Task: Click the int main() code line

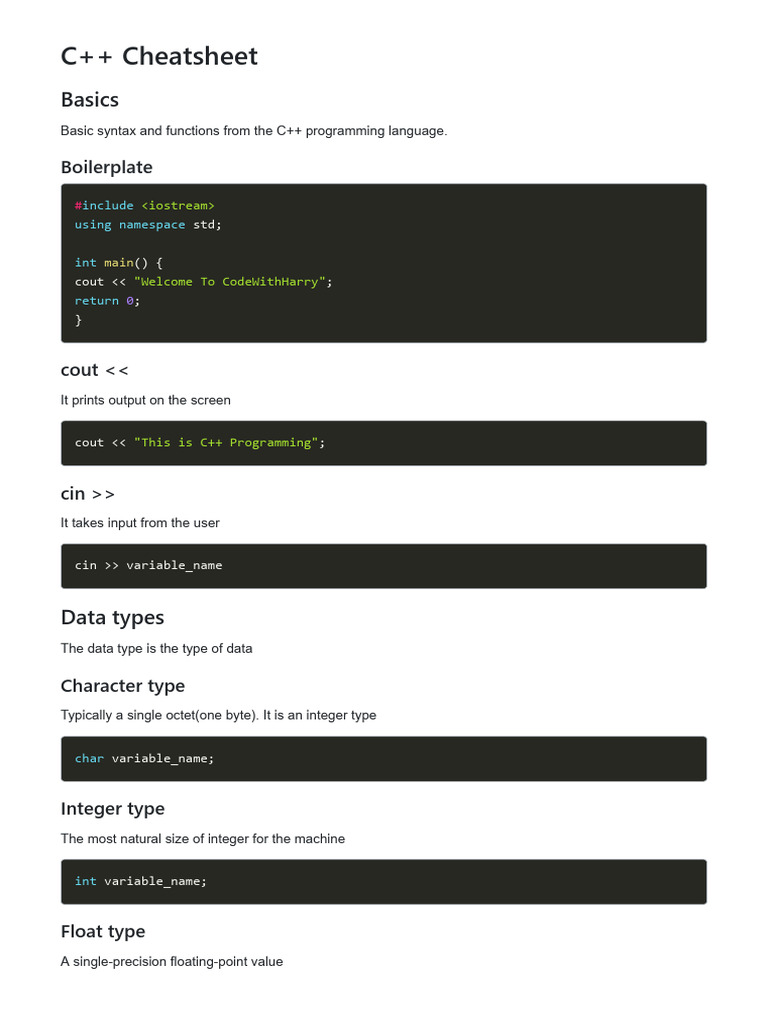Action: 118,262
